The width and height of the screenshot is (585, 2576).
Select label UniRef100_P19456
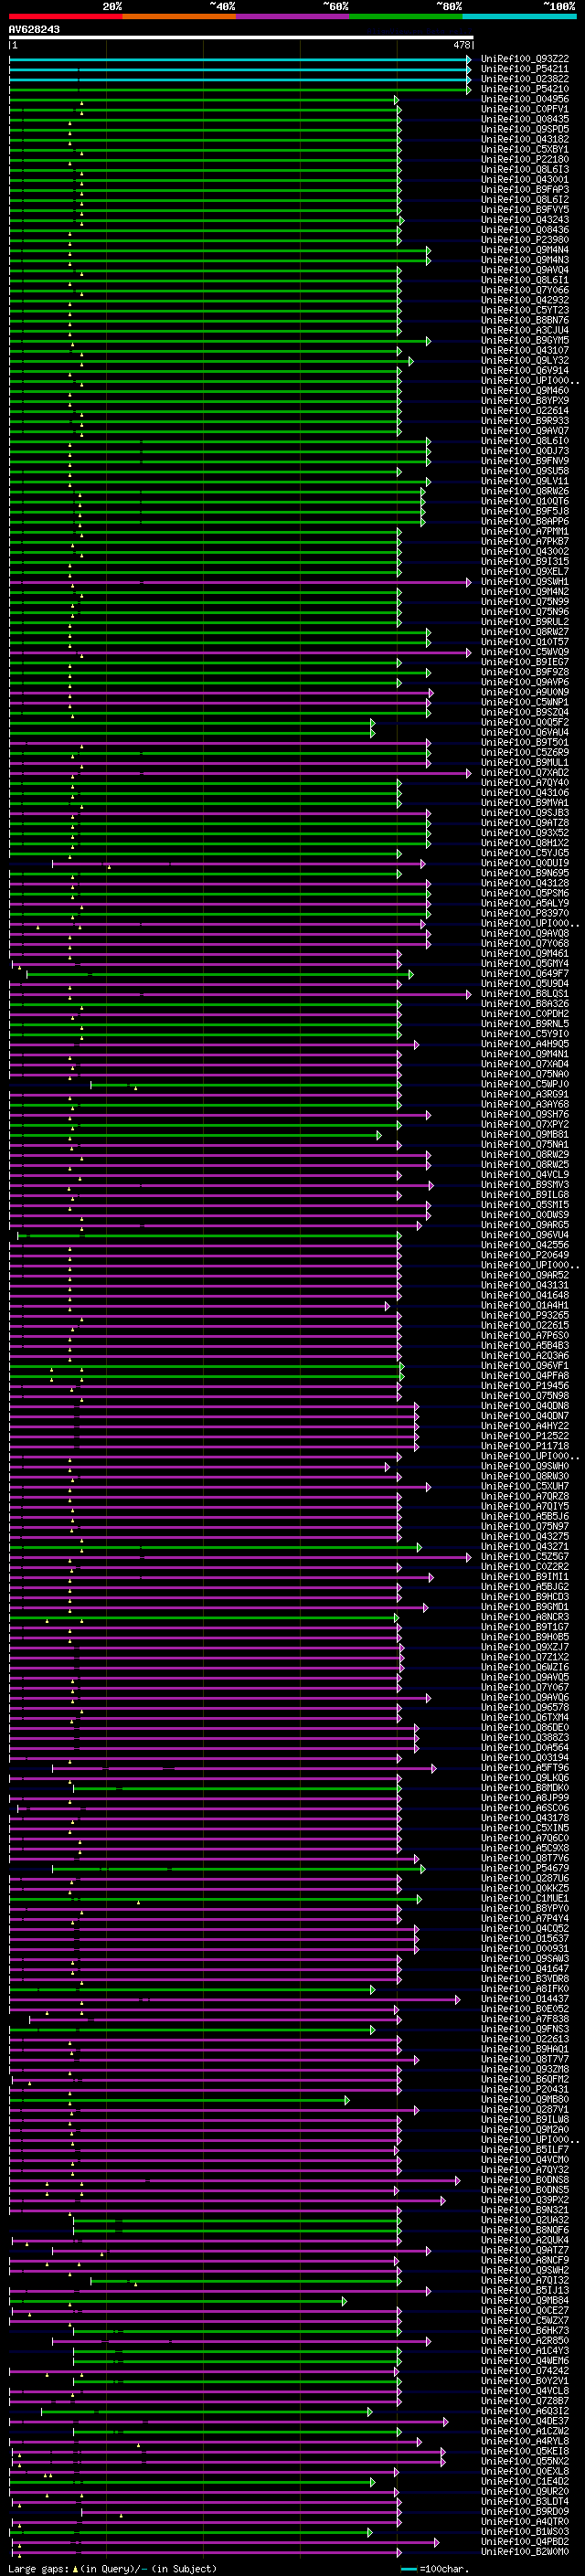coord(525,1385)
